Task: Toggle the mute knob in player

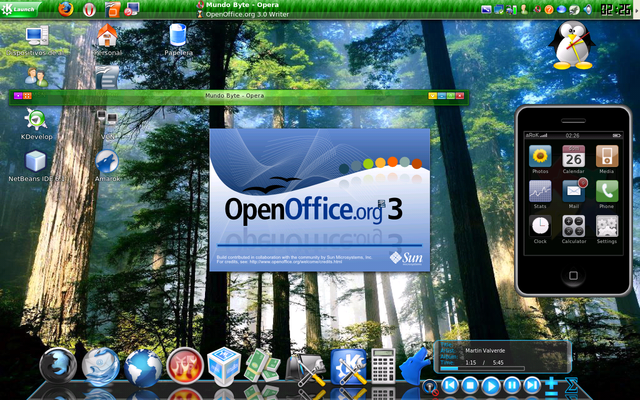Action: point(429,387)
